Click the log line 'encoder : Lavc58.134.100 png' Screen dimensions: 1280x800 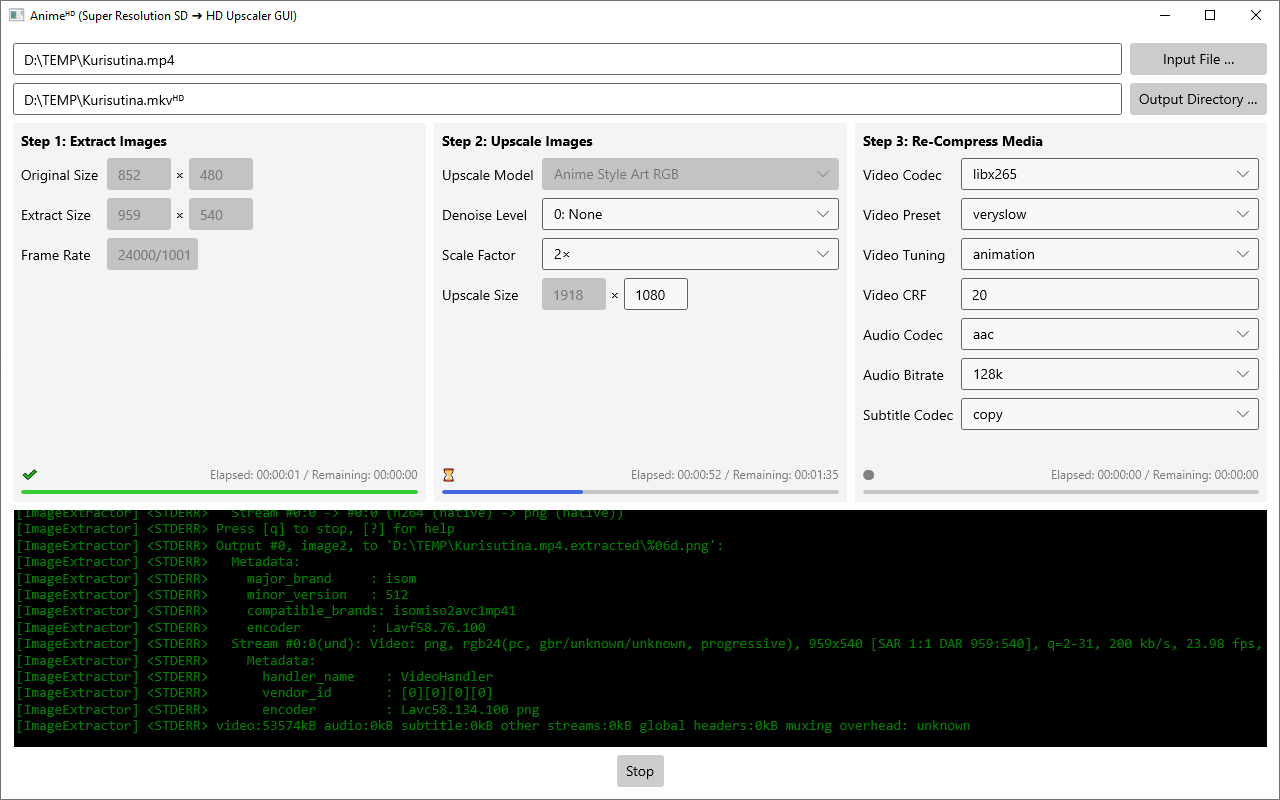click(x=278, y=709)
